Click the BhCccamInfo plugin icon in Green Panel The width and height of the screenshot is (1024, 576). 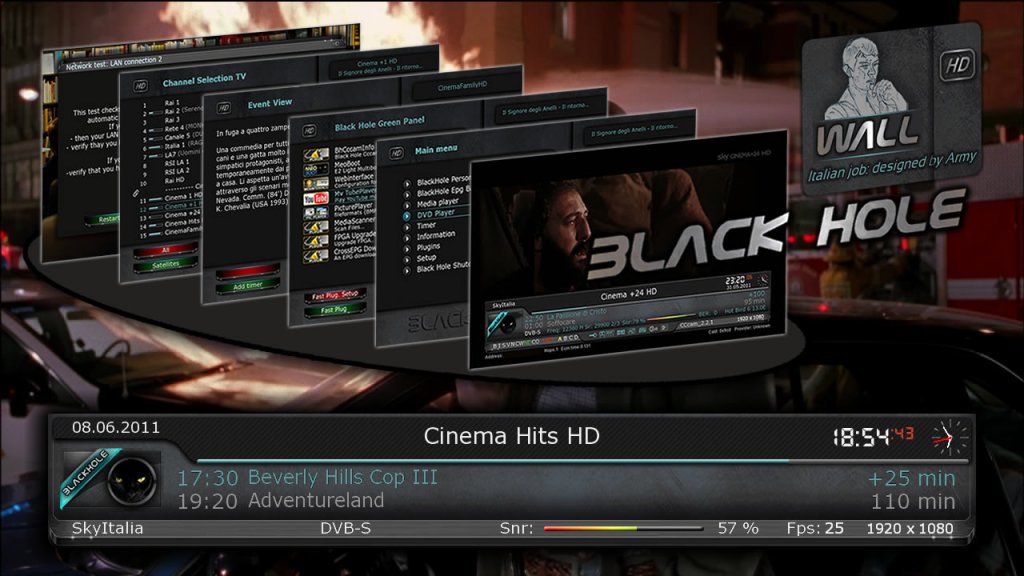315,155
